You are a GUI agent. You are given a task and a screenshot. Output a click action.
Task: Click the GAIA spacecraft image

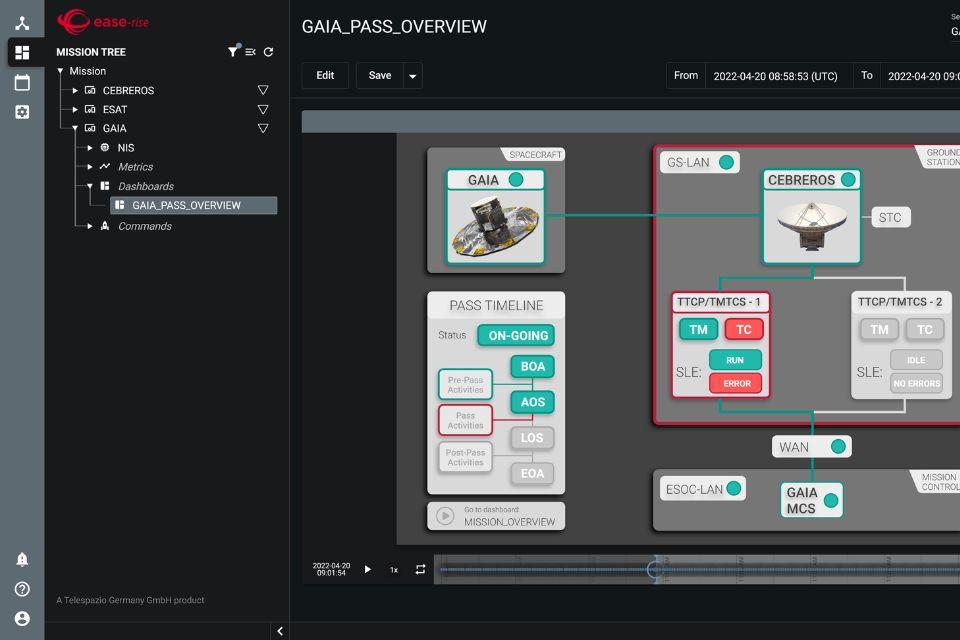click(x=495, y=225)
